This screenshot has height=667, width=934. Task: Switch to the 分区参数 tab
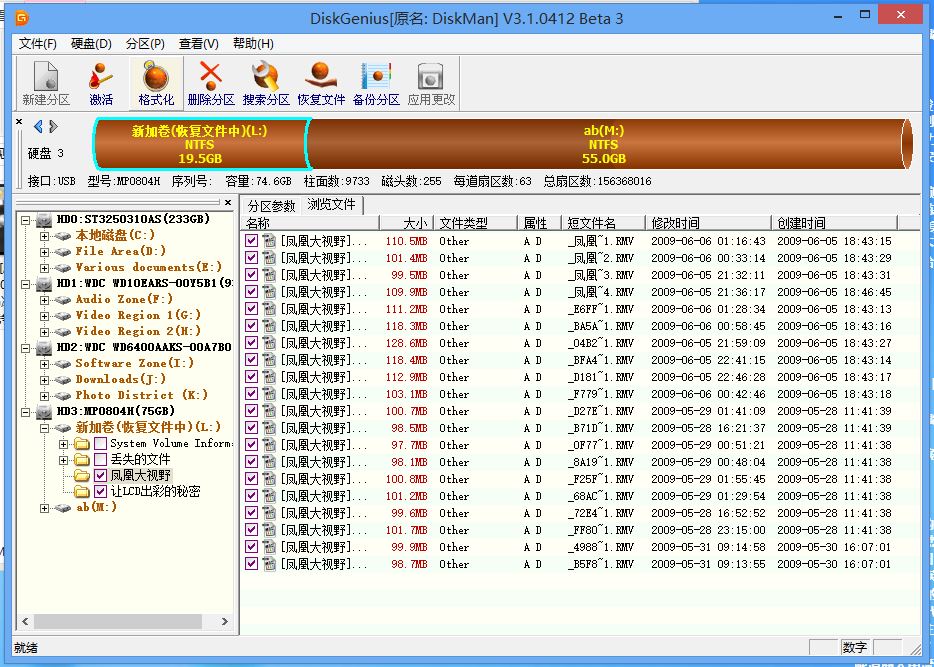click(272, 206)
